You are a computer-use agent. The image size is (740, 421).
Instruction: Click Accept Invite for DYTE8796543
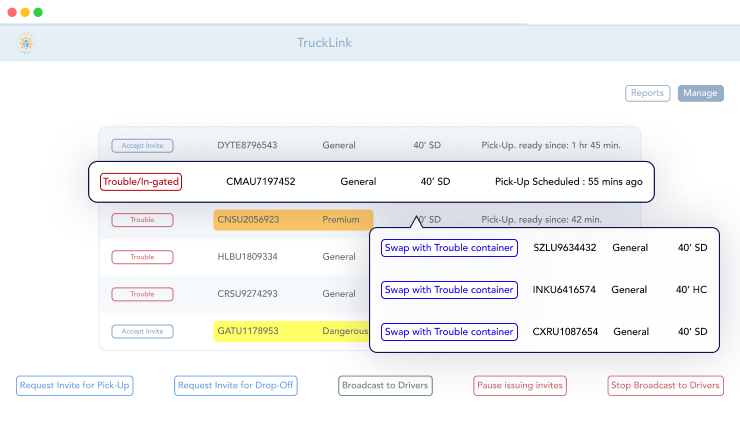tap(142, 145)
